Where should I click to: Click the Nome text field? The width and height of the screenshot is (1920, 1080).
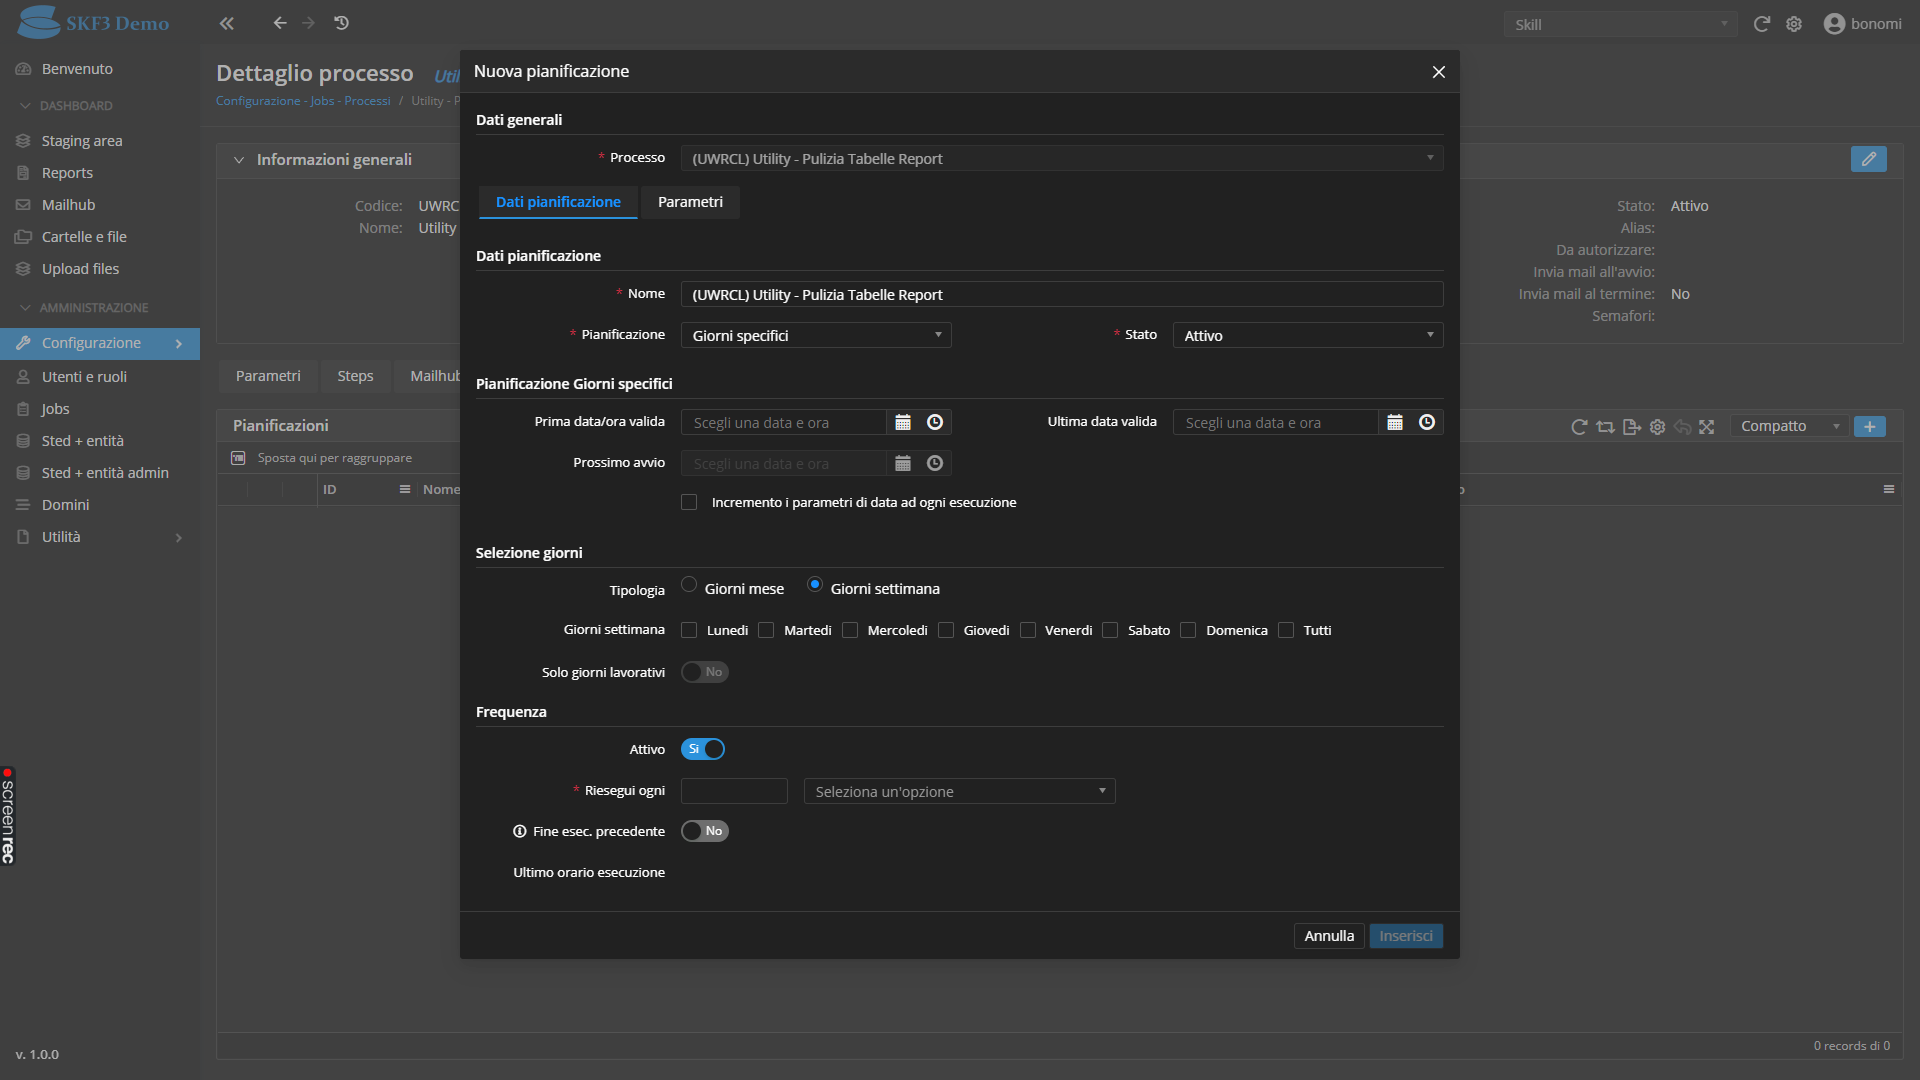click(1062, 294)
